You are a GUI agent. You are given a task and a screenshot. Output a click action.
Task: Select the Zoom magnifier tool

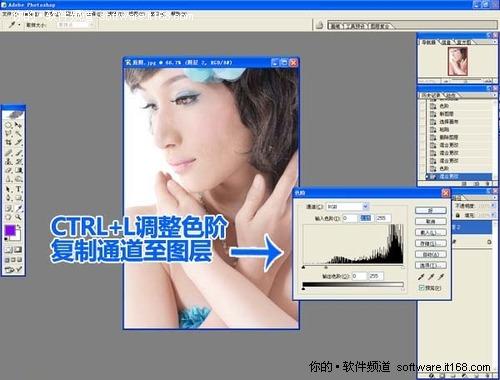pyautogui.click(x=18, y=217)
